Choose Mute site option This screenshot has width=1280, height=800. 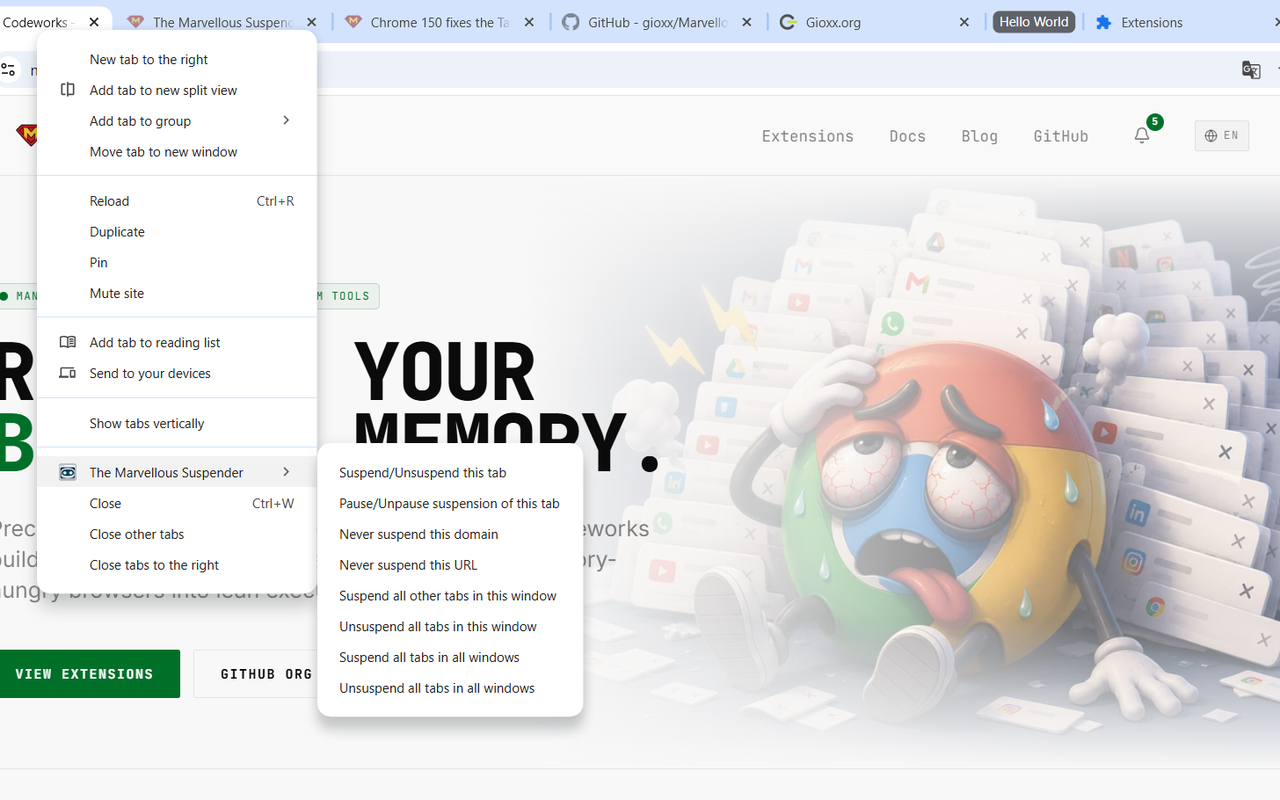[177, 294]
